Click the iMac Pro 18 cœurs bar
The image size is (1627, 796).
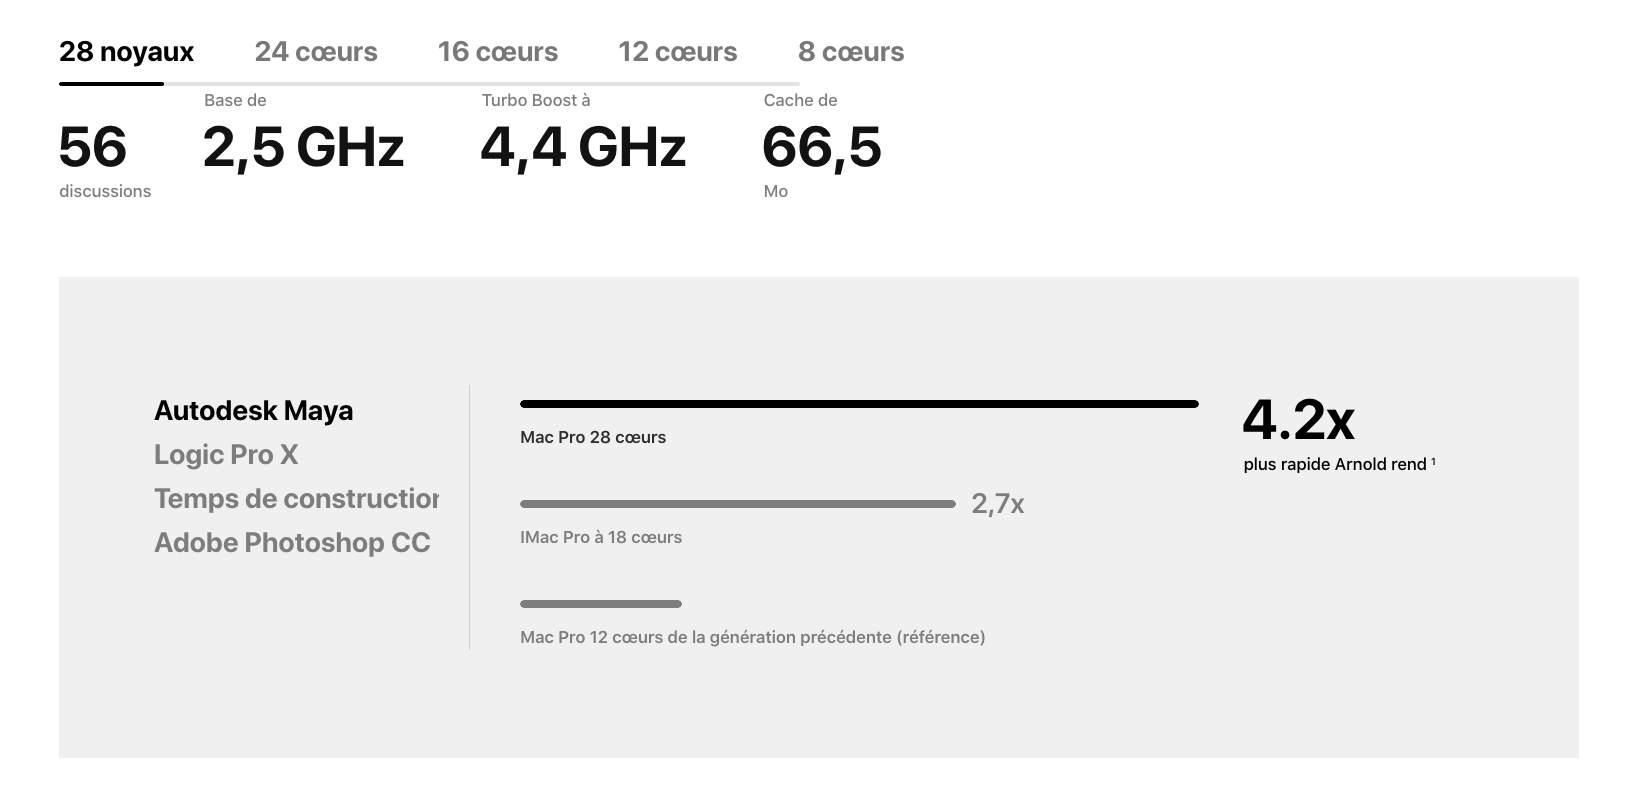(738, 504)
